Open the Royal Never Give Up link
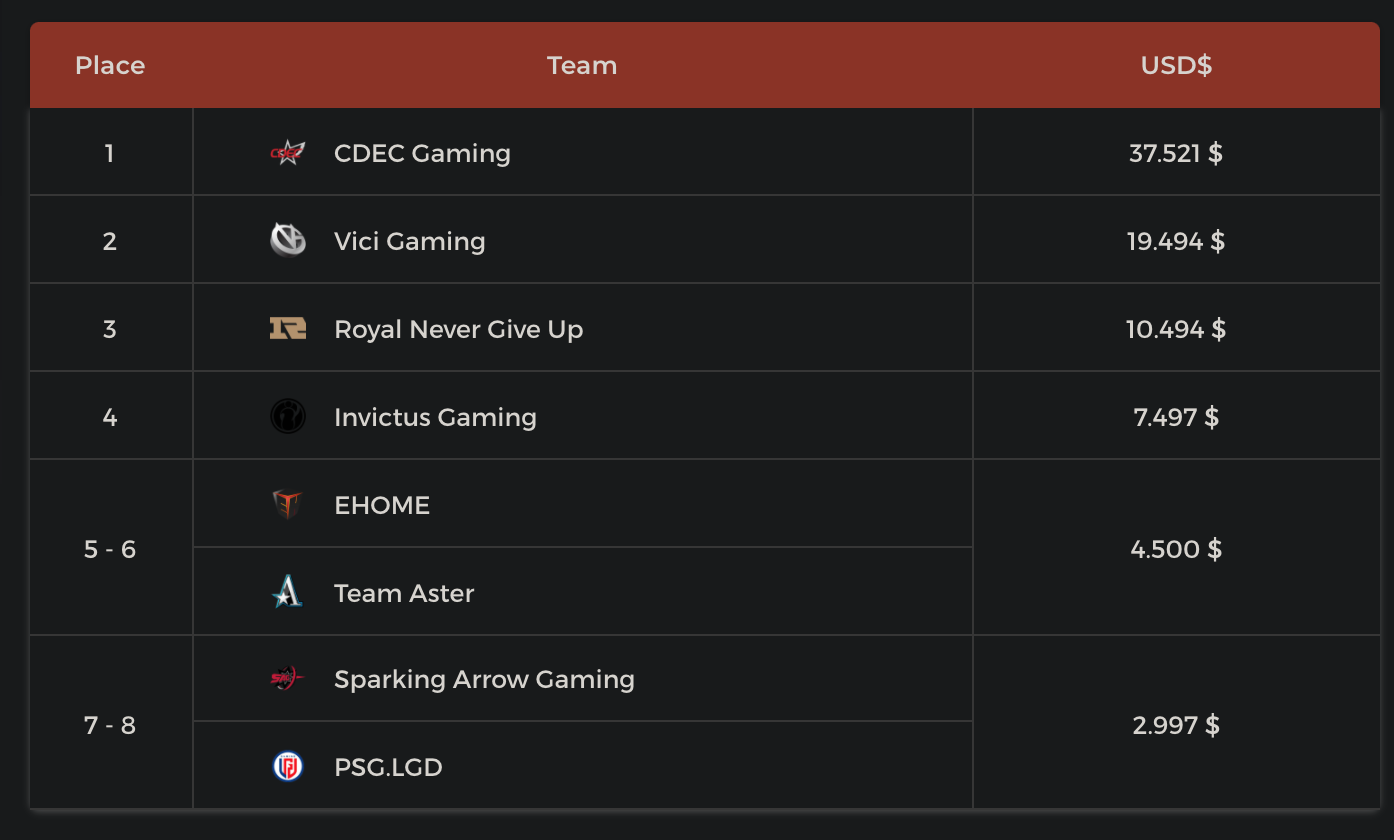Viewport: 1394px width, 840px height. tap(458, 329)
